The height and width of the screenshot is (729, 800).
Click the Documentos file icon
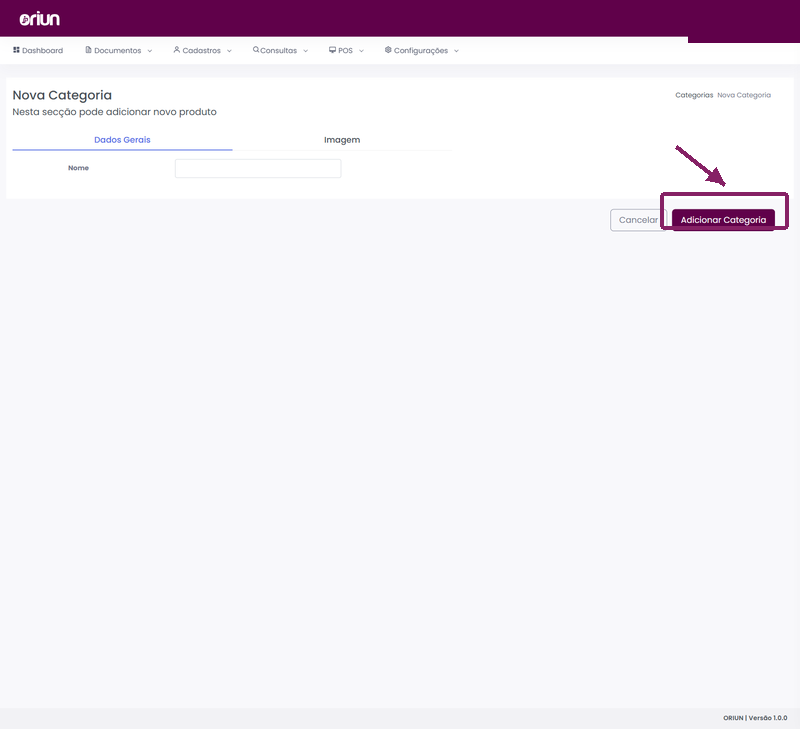pos(88,50)
